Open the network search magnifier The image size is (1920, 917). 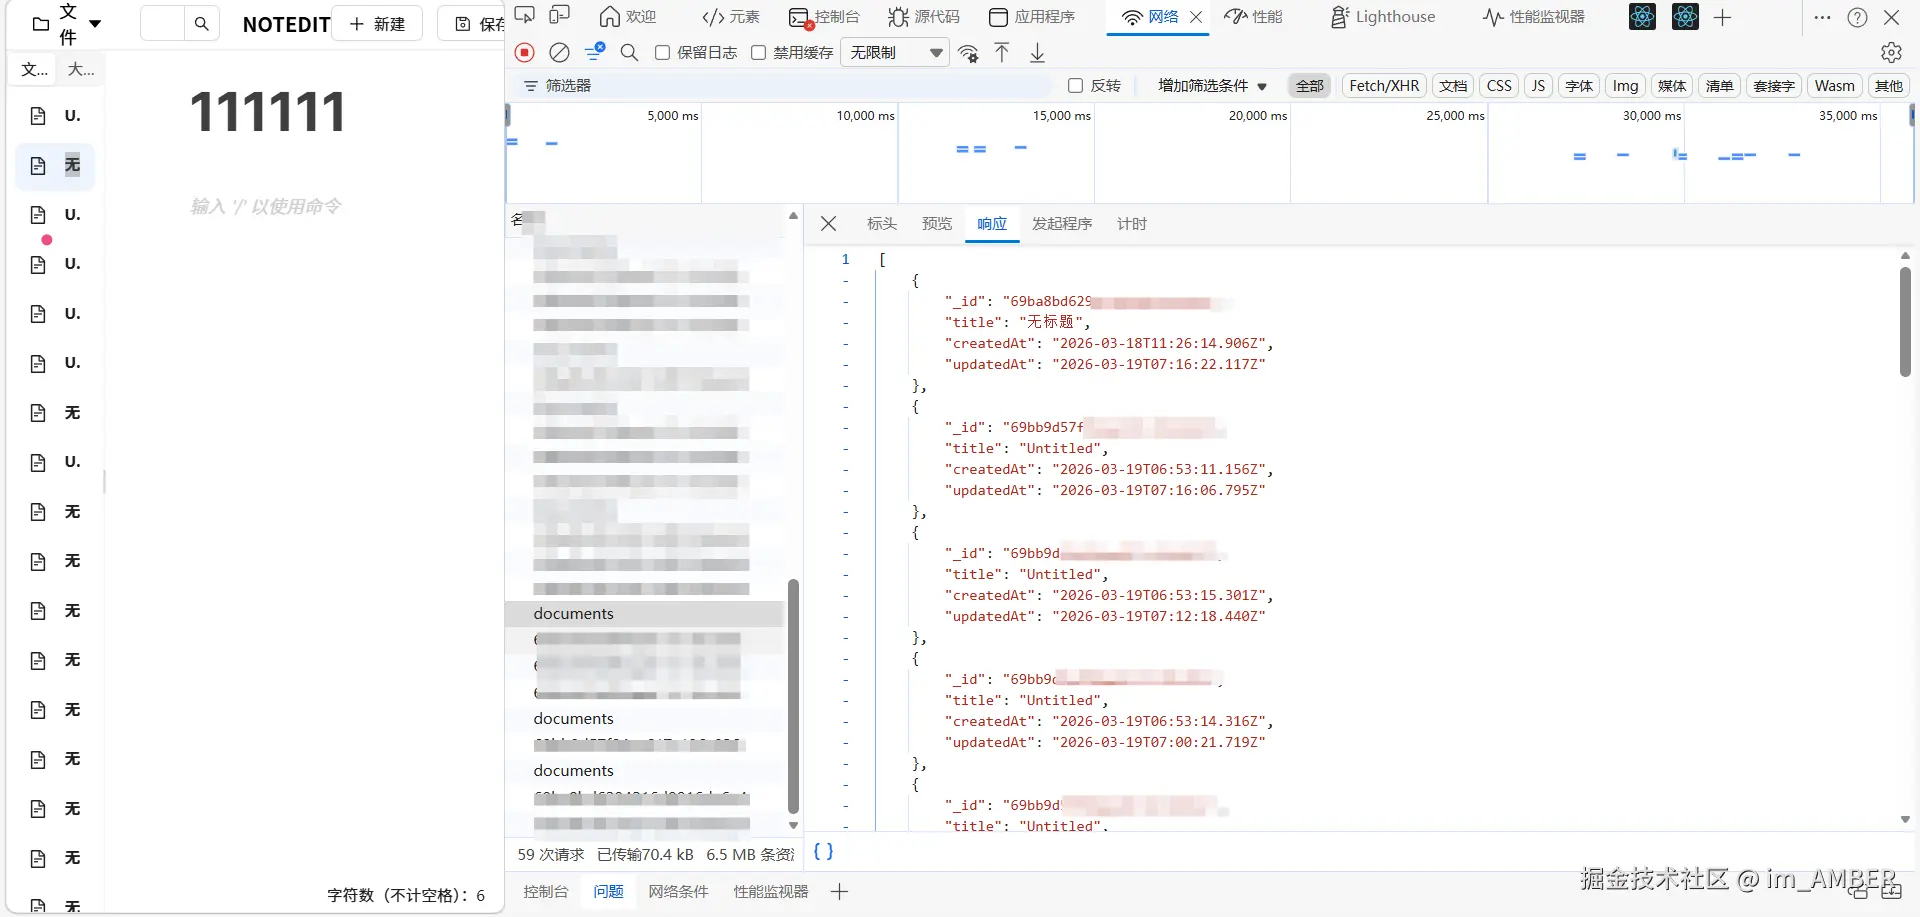[629, 52]
